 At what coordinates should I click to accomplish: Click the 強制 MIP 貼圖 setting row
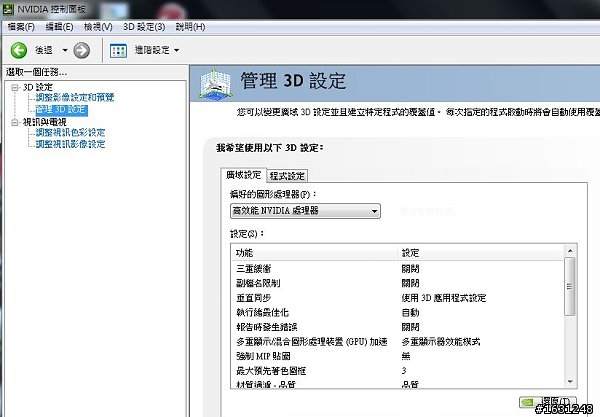click(398, 356)
